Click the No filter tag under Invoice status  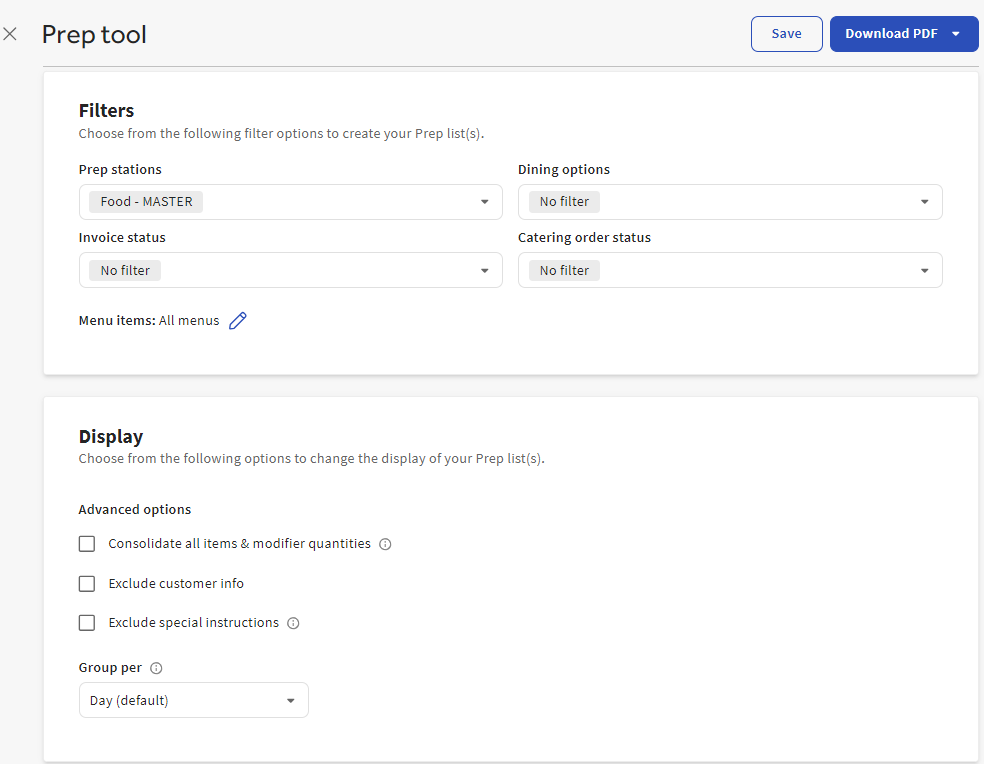pyautogui.click(x=125, y=271)
